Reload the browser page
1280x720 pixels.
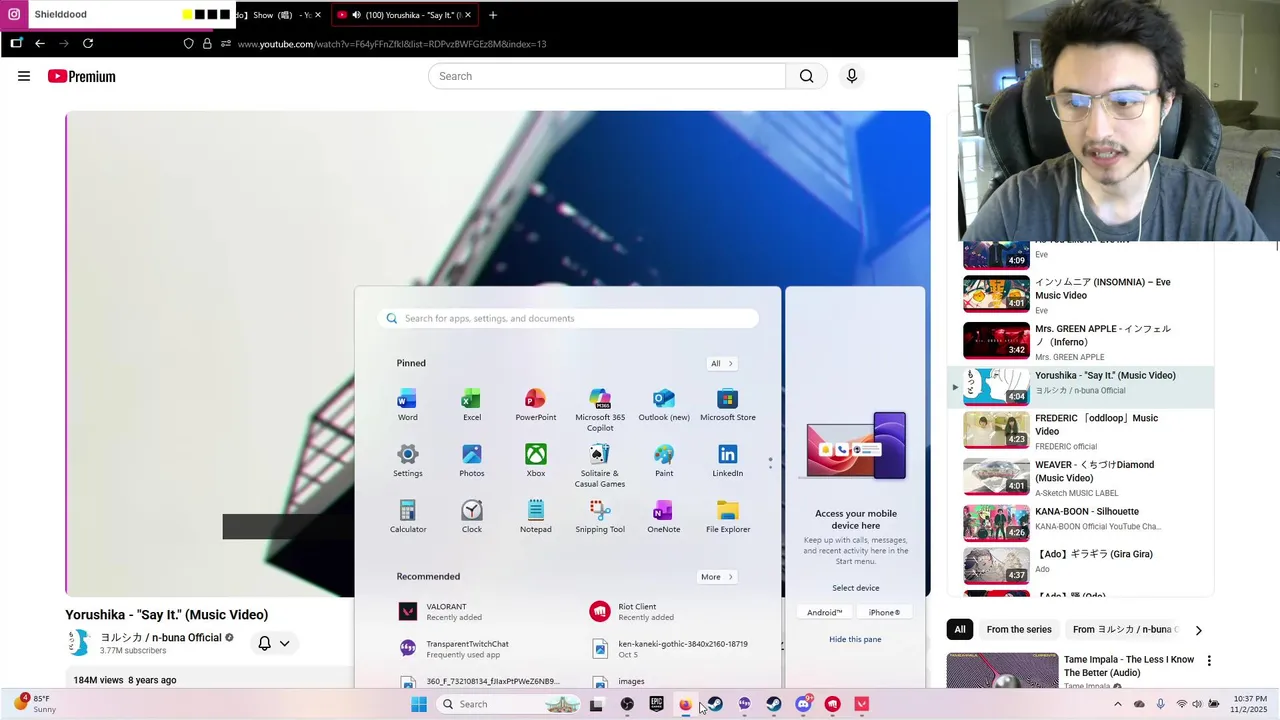click(88, 43)
